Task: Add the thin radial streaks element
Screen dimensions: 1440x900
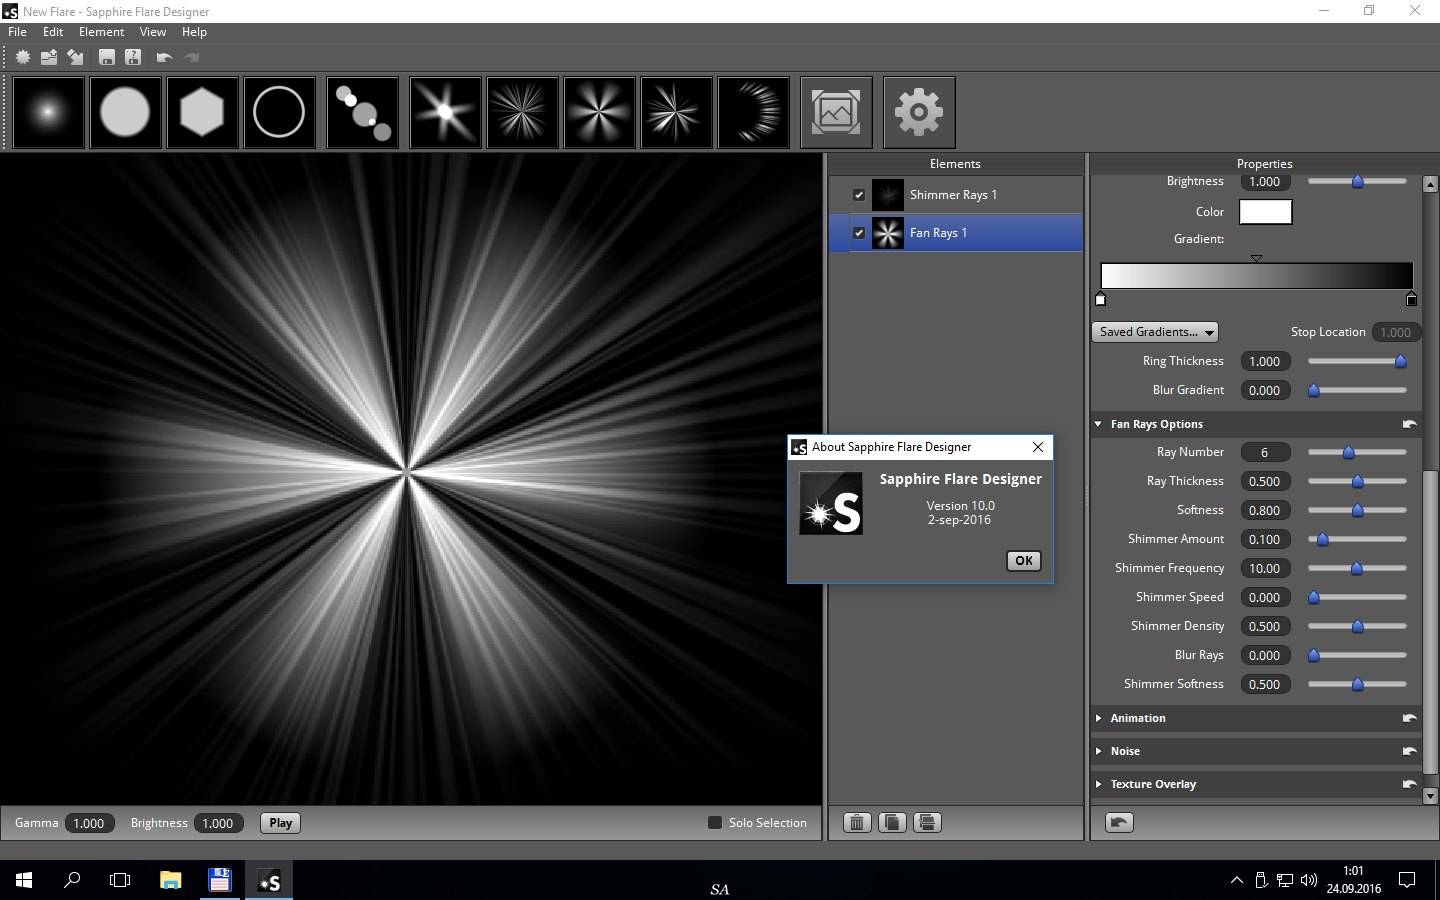Action: click(522, 112)
